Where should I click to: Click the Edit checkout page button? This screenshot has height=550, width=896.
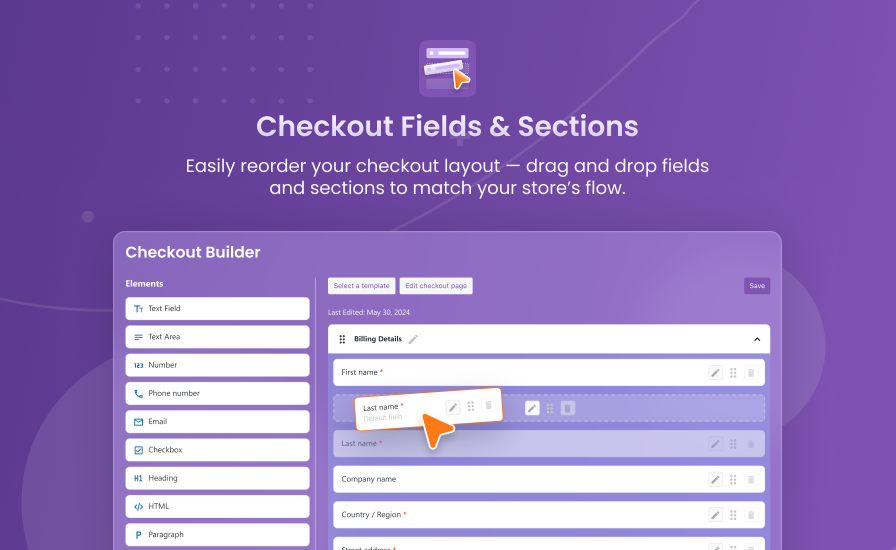pos(436,286)
